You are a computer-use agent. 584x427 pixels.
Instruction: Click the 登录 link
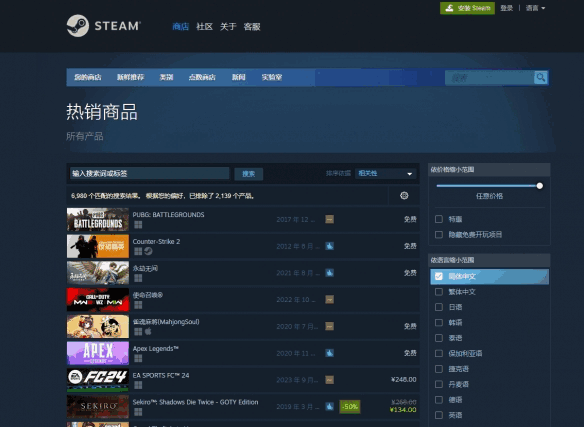(x=507, y=8)
